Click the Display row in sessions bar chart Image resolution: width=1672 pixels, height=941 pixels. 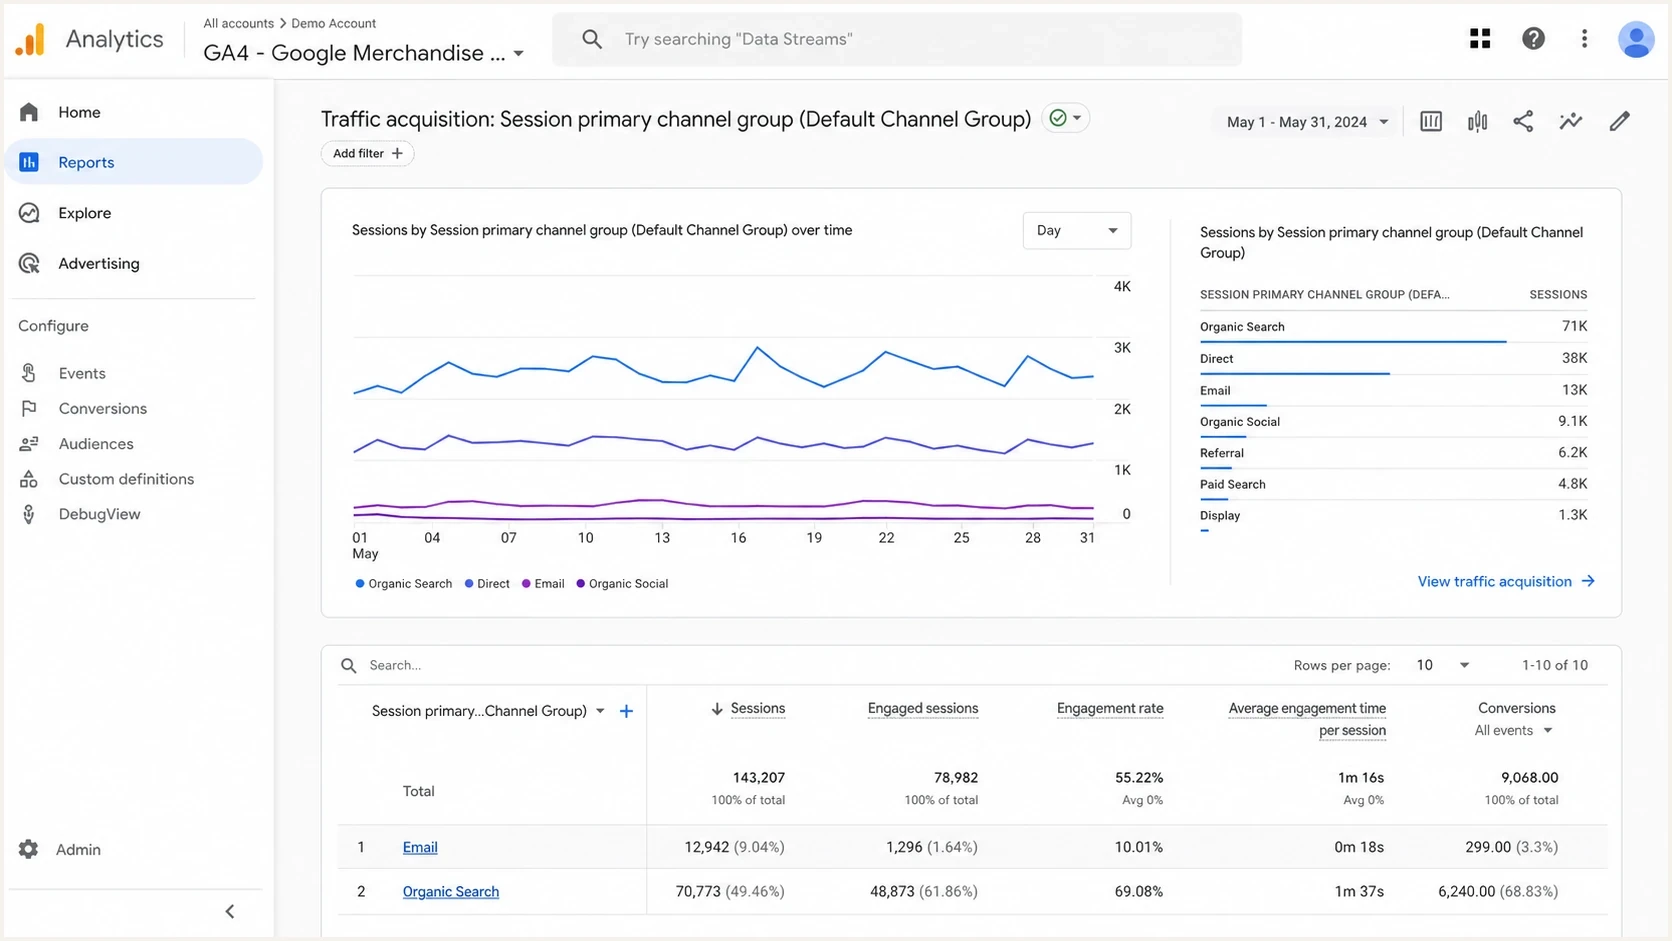(x=1393, y=517)
